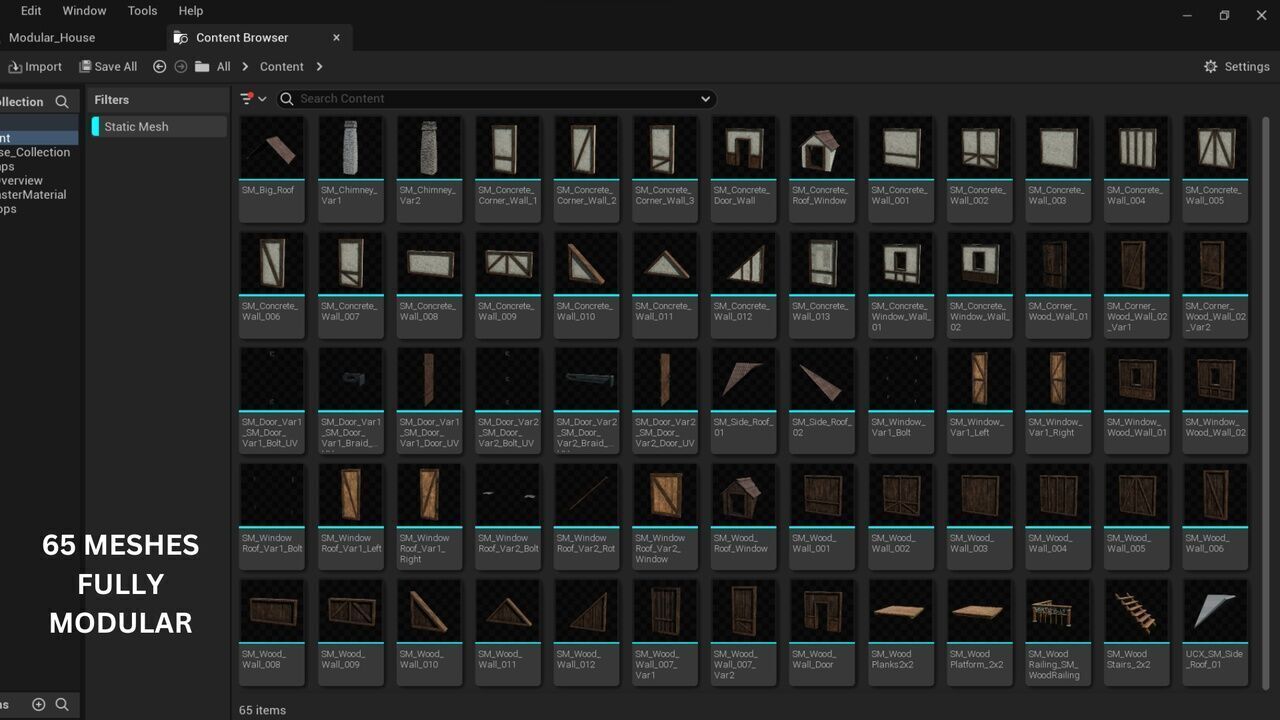Image resolution: width=1280 pixels, height=720 pixels.
Task: Toggle the Static Mesh filter
Action: tap(159, 127)
